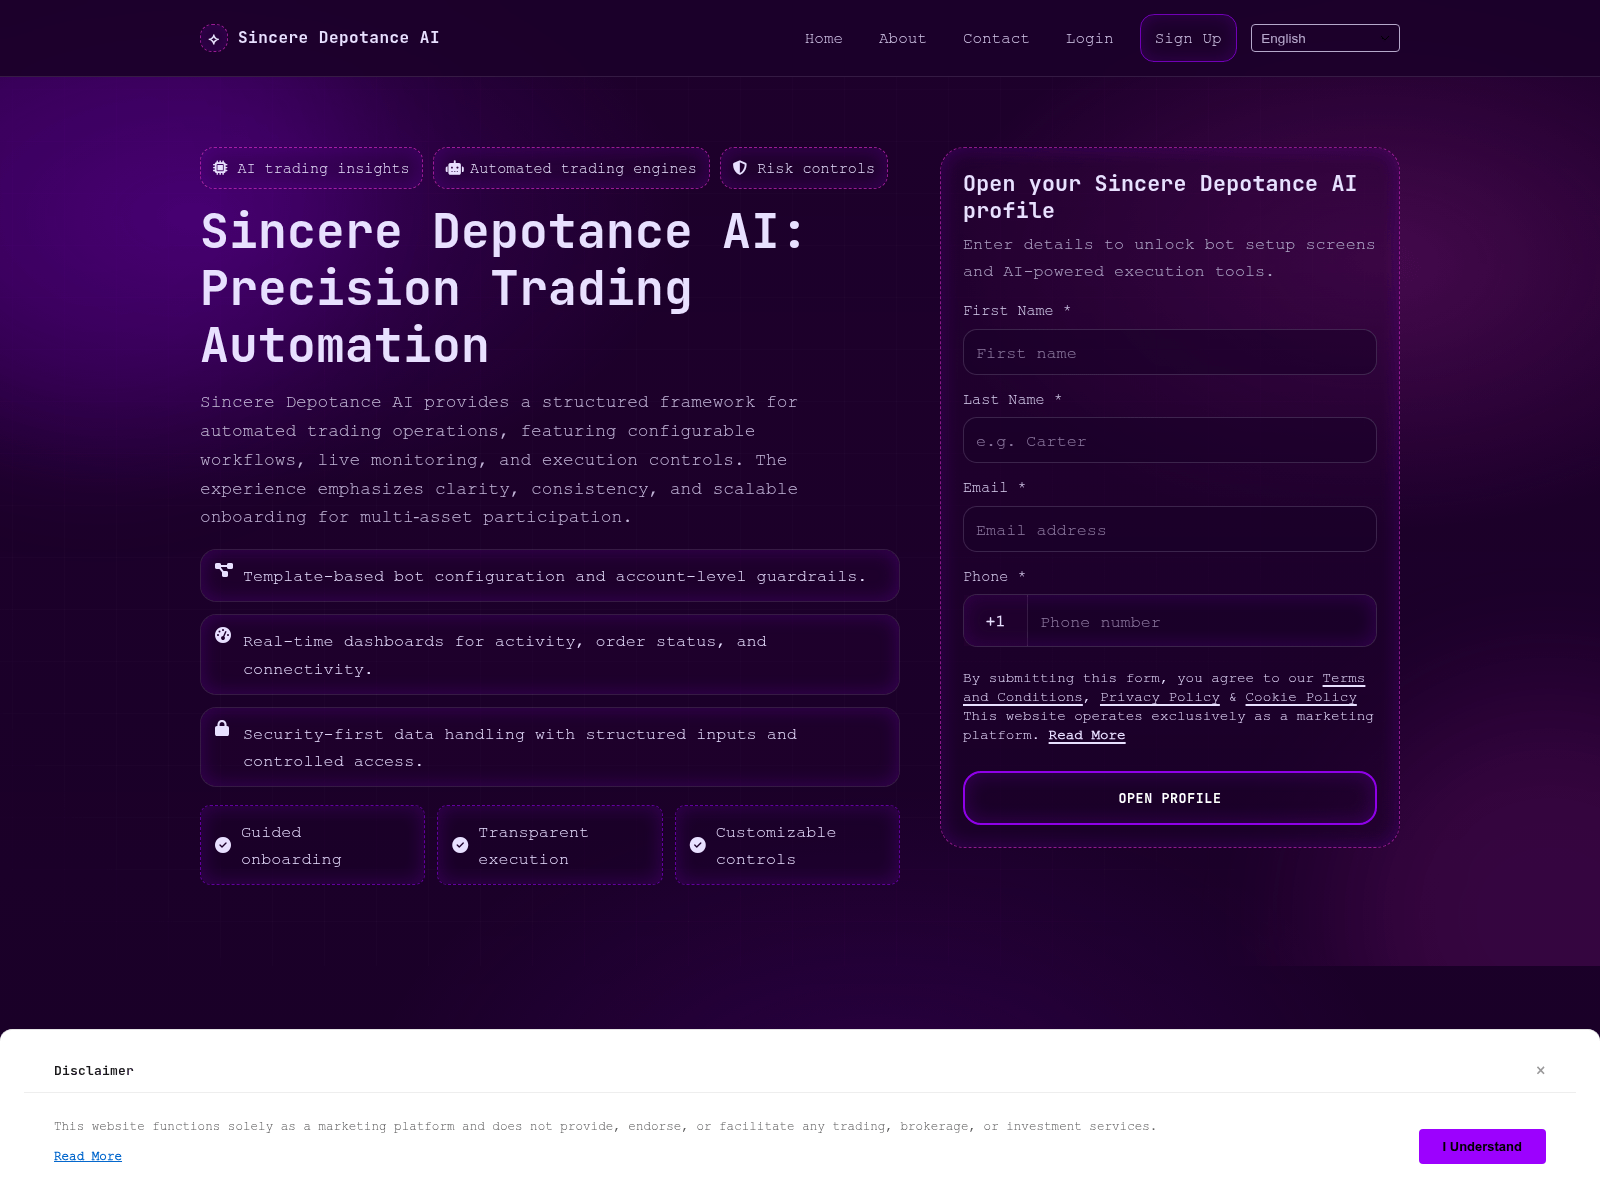Viewport: 1600px width, 1200px height.
Task: Focus the Phone number input field
Action: [1202, 621]
